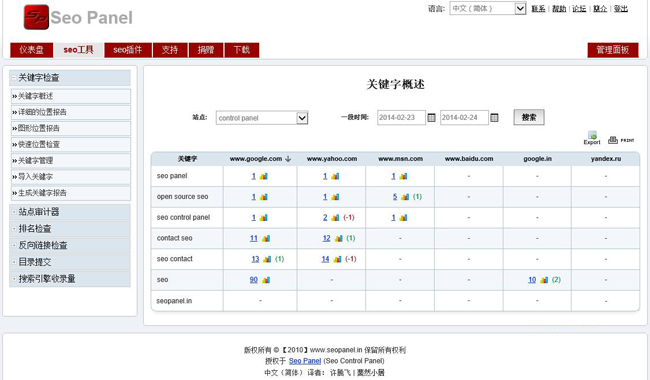The image size is (650, 380).
Task: Expand the 站点审计器 section
Action: [70, 212]
